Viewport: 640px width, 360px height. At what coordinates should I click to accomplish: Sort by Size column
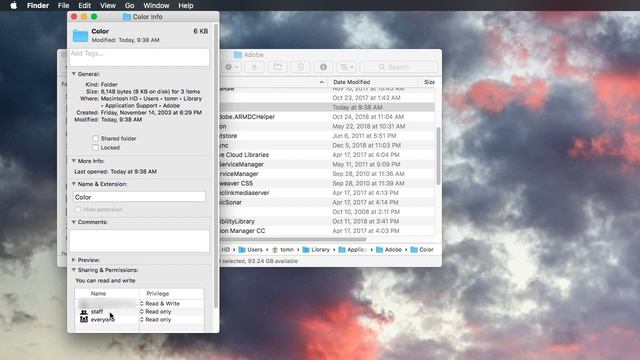[428, 82]
